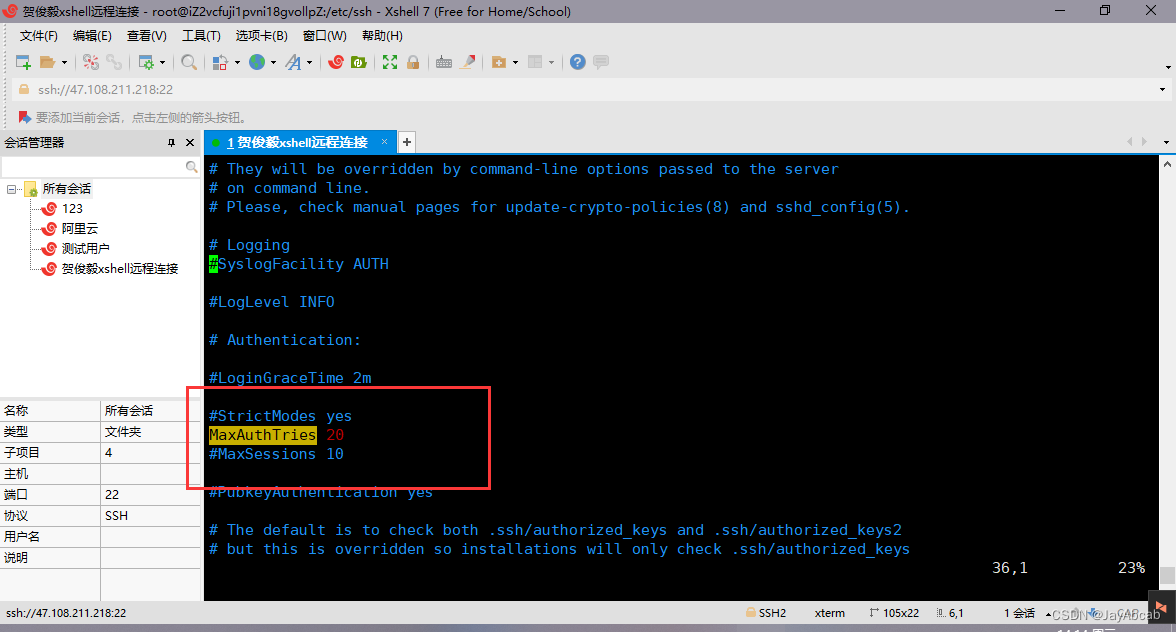This screenshot has width=1176, height=632.
Task: Click the magnifier find icon
Action: coord(189,62)
